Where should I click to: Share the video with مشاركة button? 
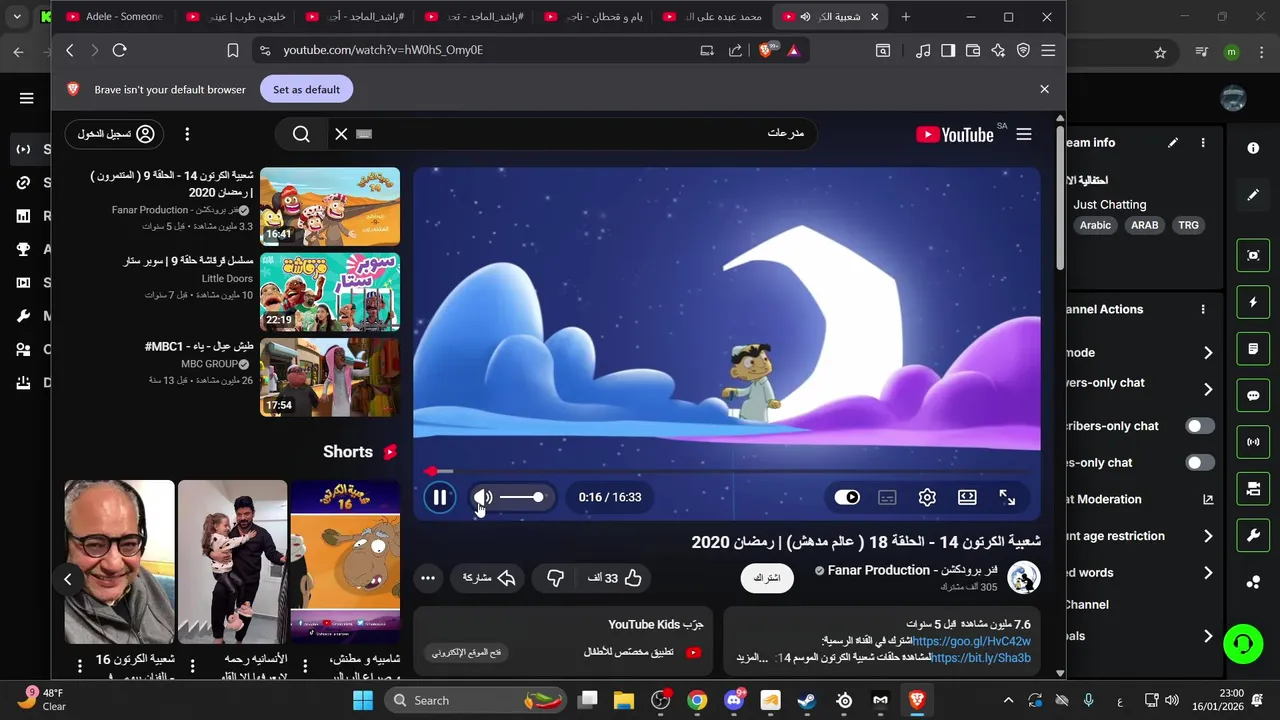tap(487, 578)
